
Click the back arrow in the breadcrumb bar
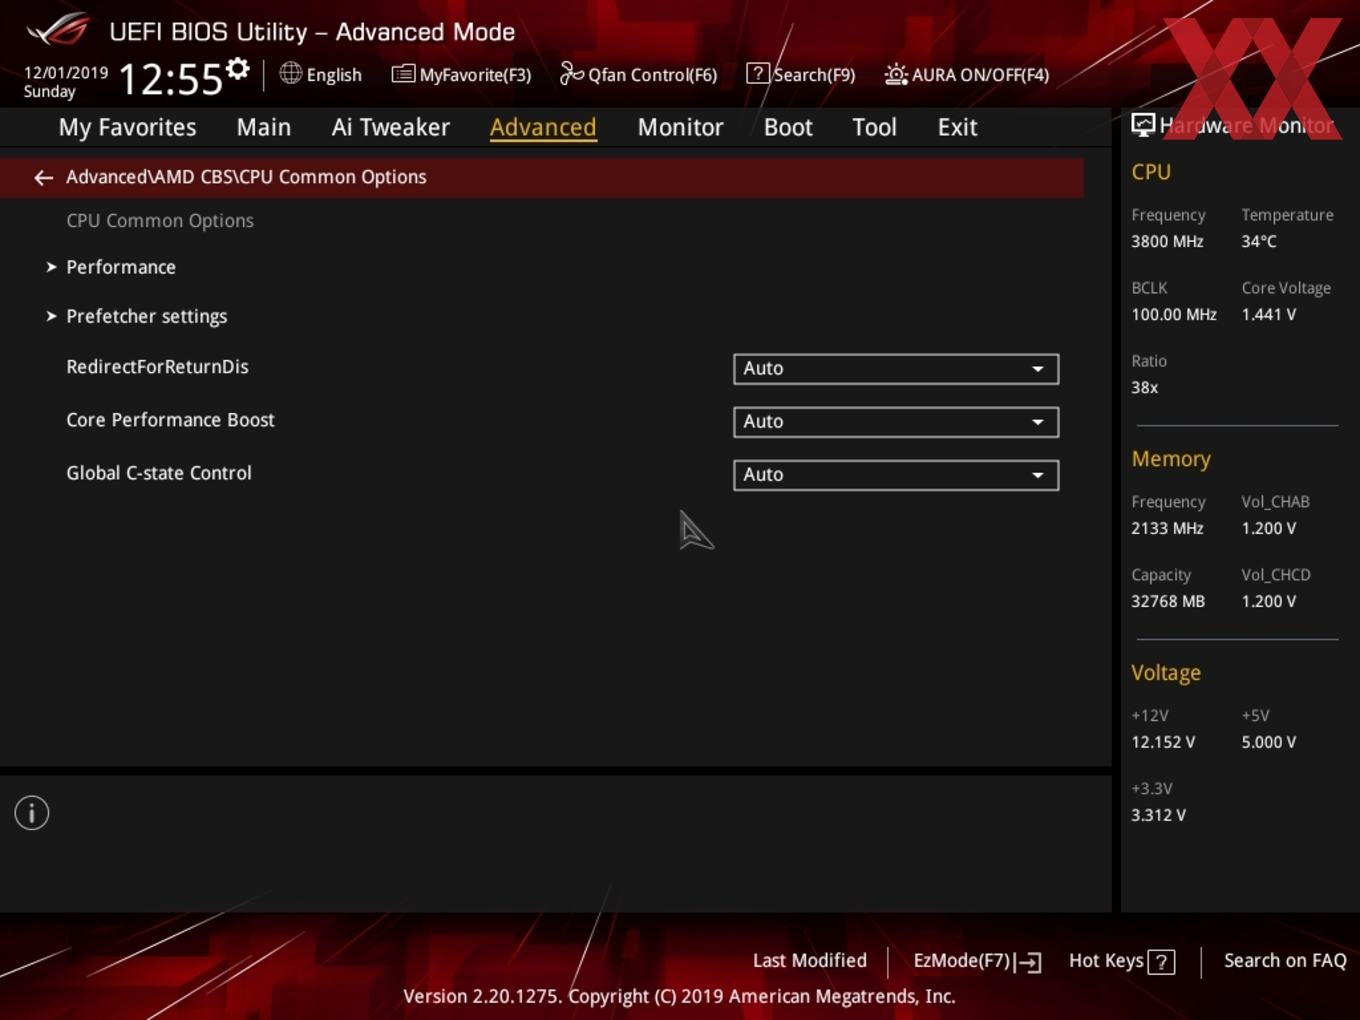click(x=43, y=178)
